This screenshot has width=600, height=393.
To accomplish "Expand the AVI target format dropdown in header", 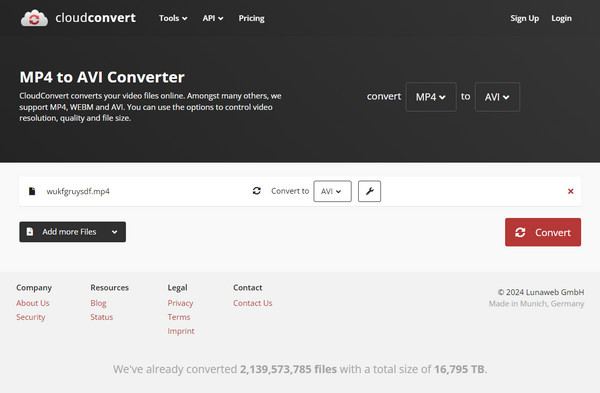I will [x=497, y=97].
